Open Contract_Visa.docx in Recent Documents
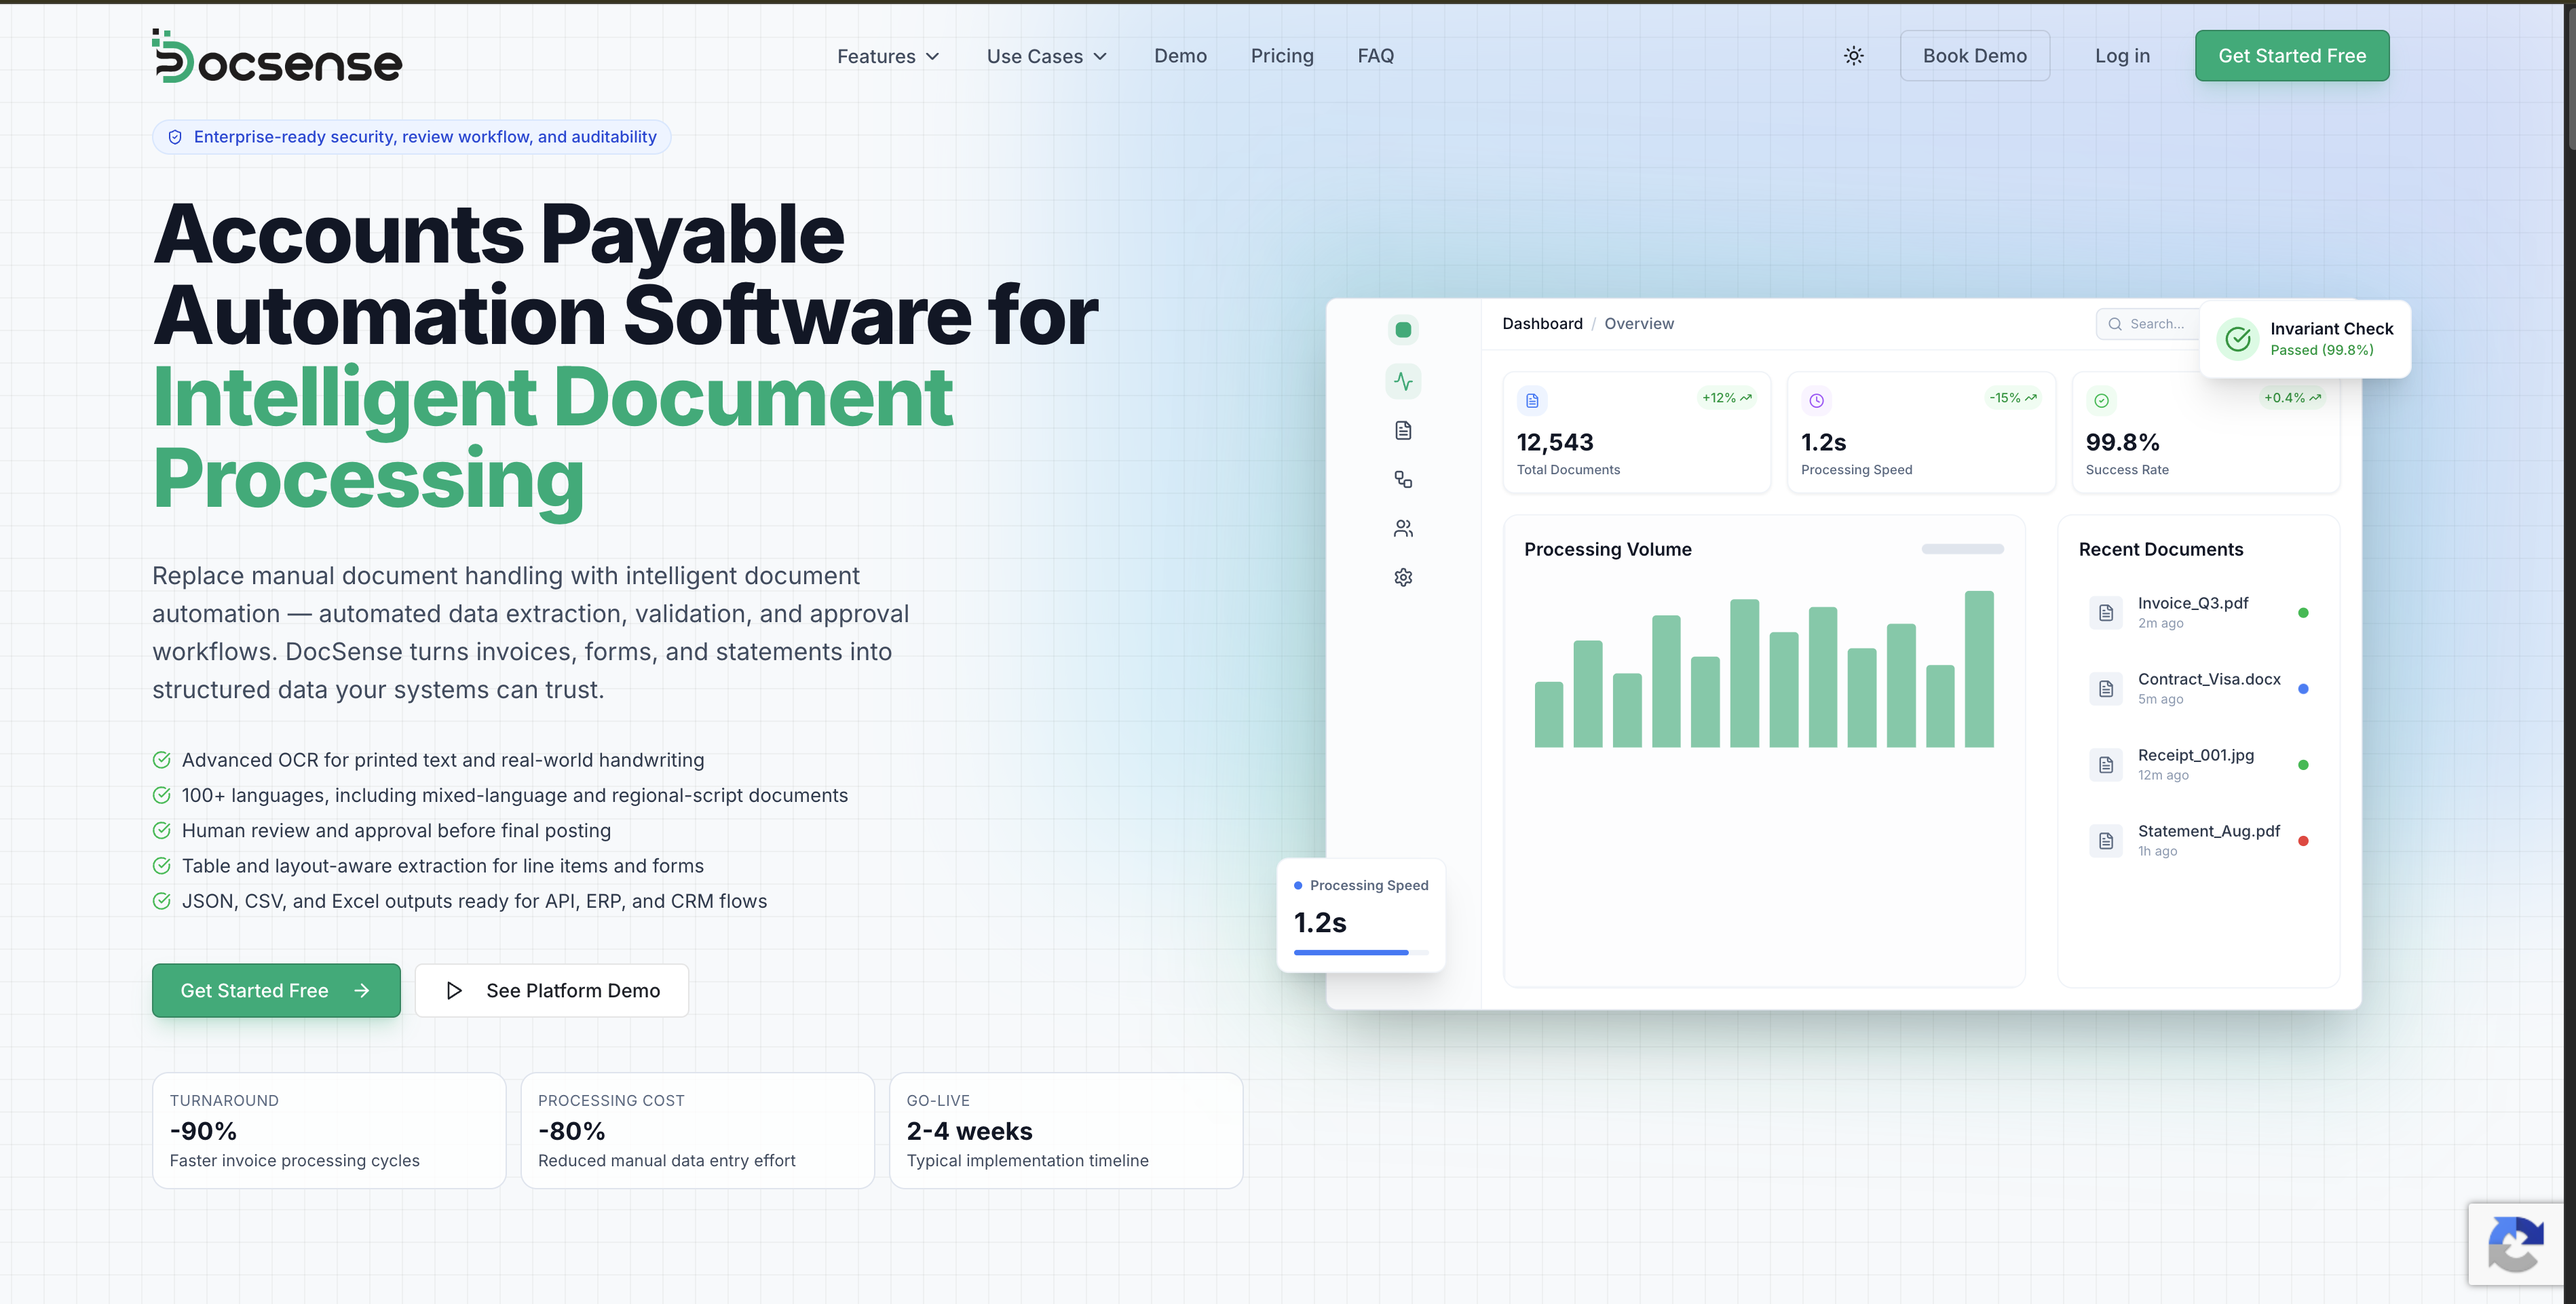This screenshot has width=2576, height=1304. pos(2198,688)
